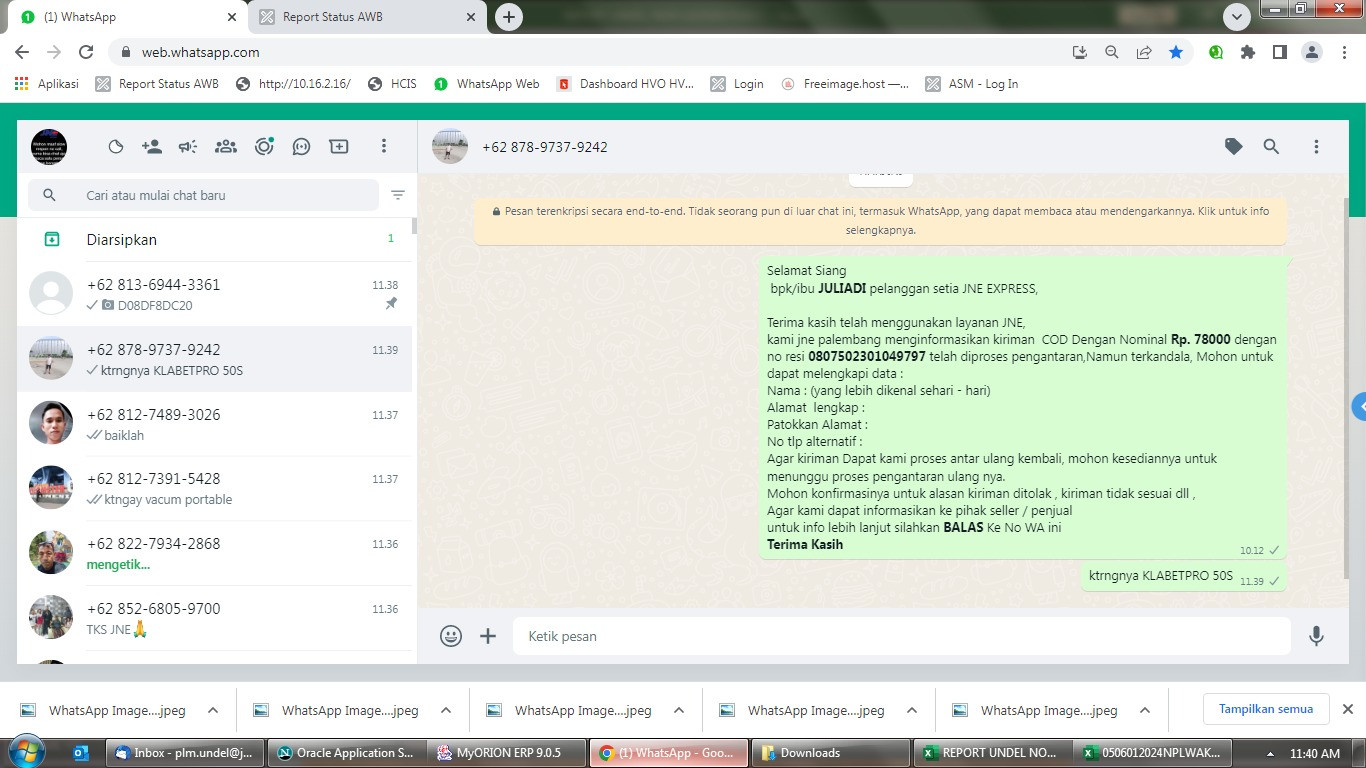Viewport: 1366px width, 768px height.
Task: Click the search field 'Cari atau mulai chat baru'
Action: (x=203, y=195)
